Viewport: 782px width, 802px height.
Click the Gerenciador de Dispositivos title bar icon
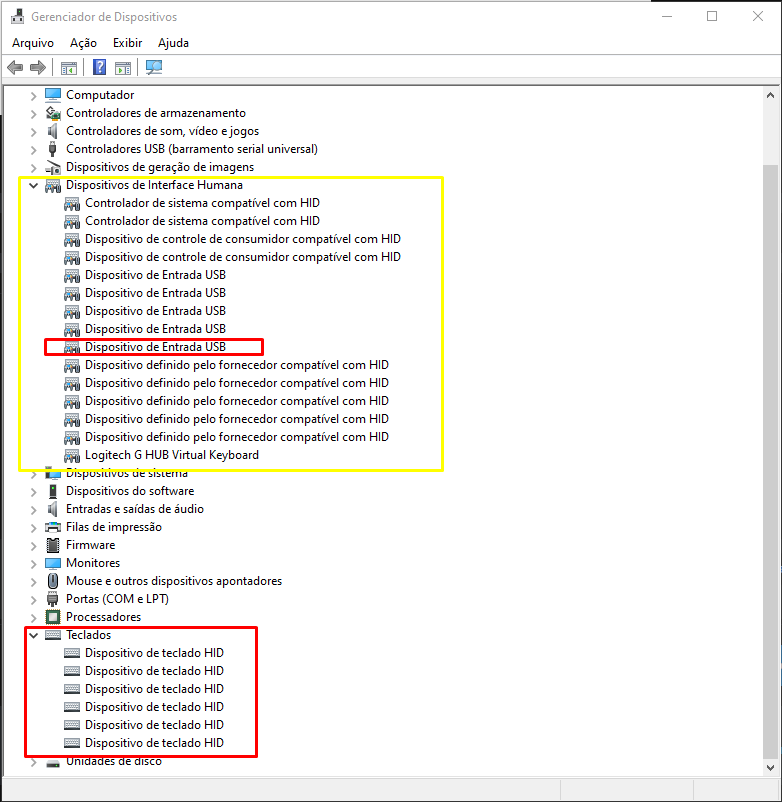coord(17,16)
